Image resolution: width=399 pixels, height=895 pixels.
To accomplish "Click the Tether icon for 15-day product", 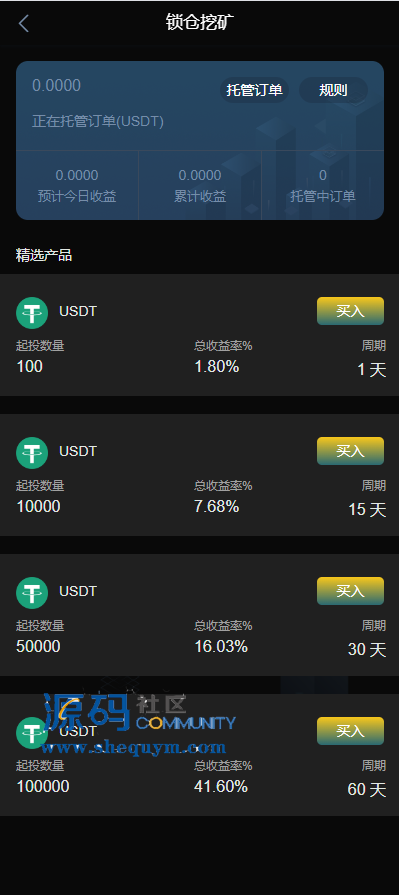I will click(x=32, y=453).
